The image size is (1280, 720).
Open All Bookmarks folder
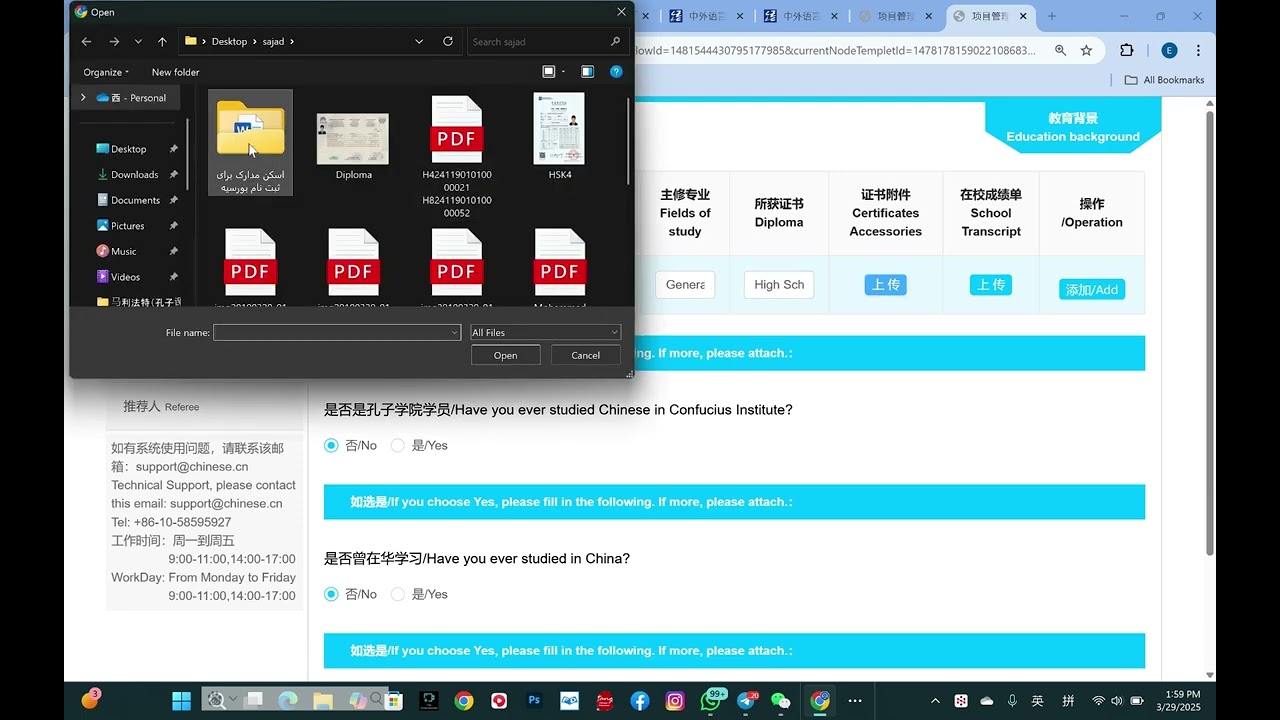tap(1164, 80)
